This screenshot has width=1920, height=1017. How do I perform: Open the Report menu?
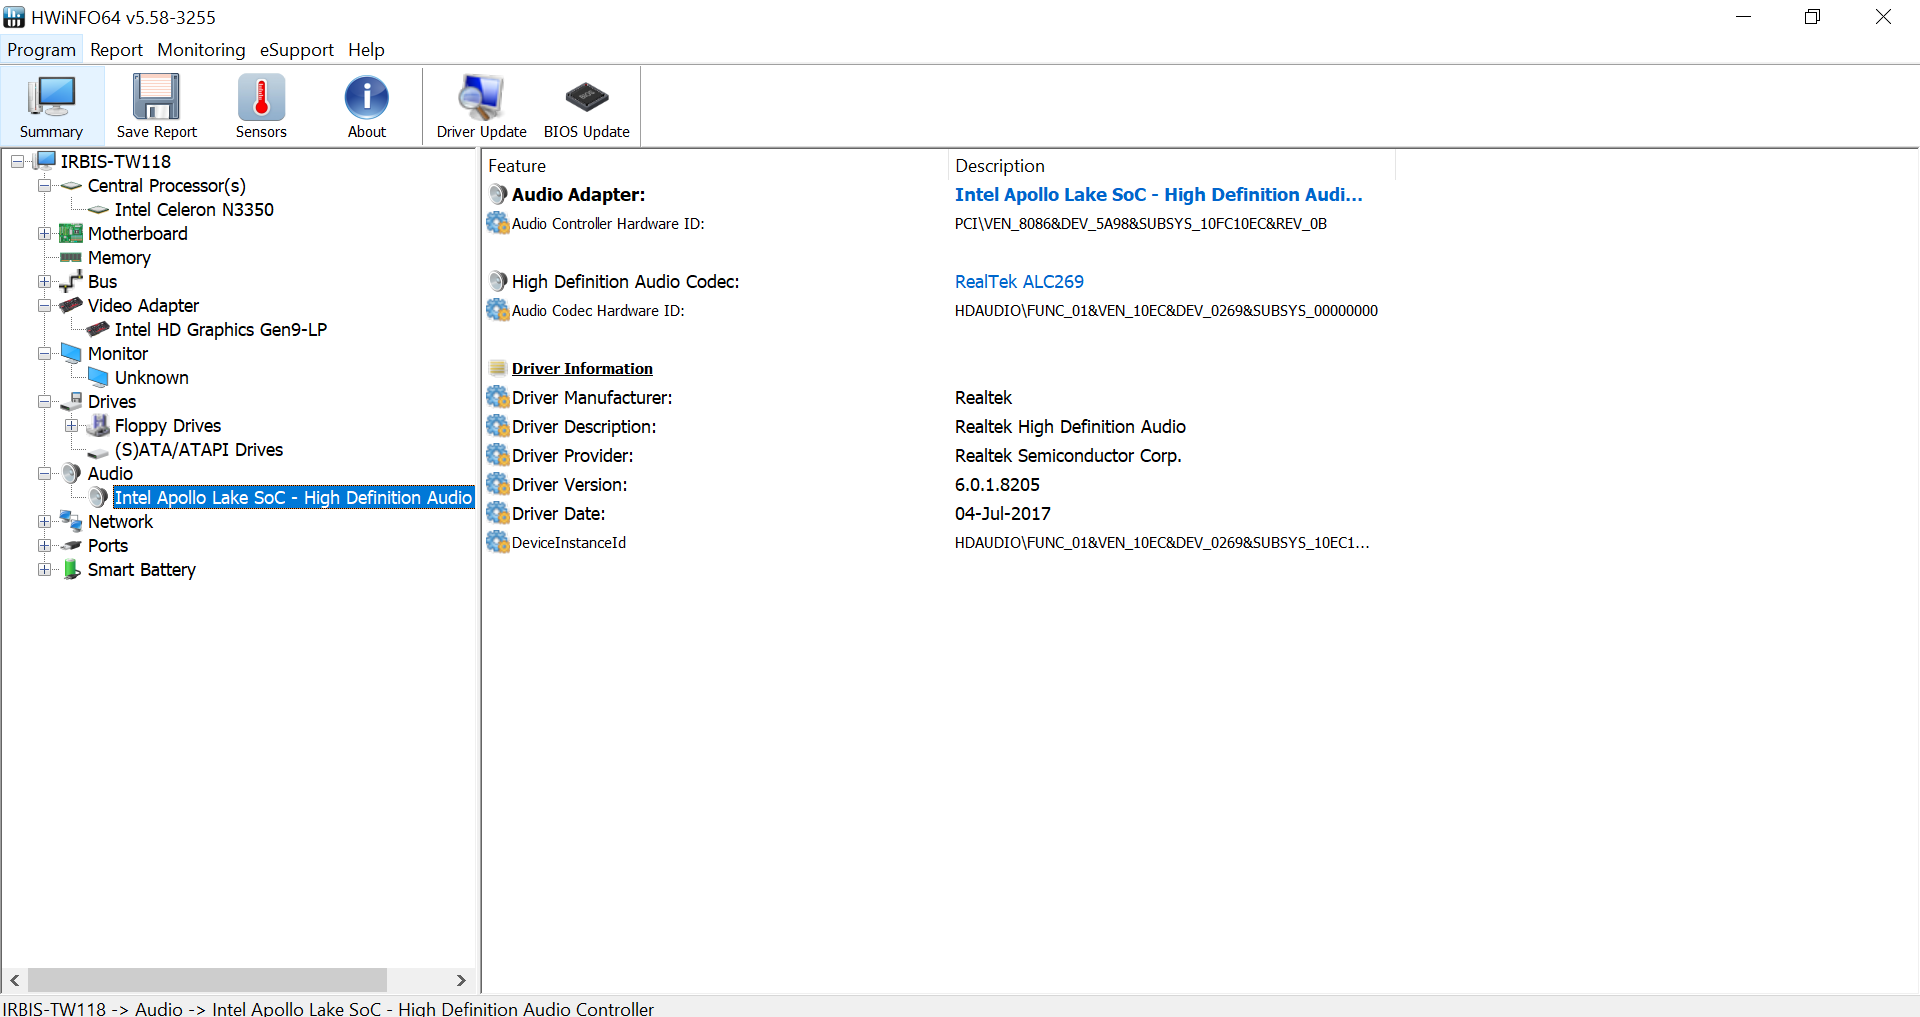116,50
